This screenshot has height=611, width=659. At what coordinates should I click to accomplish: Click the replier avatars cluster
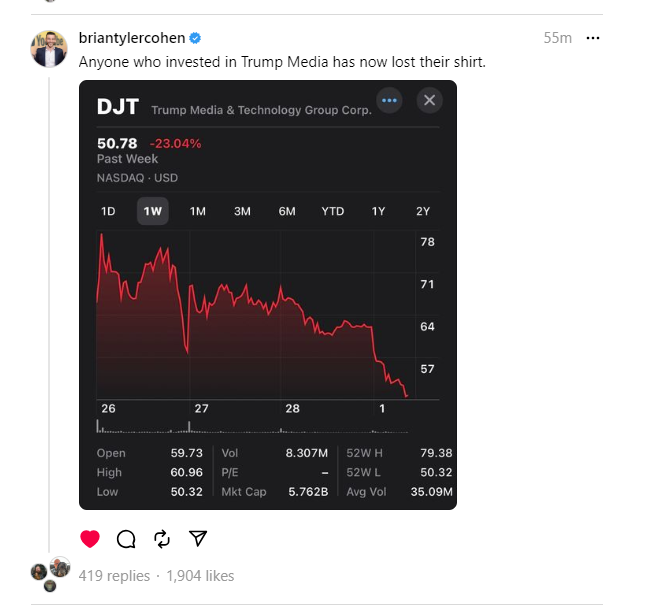click(50, 573)
